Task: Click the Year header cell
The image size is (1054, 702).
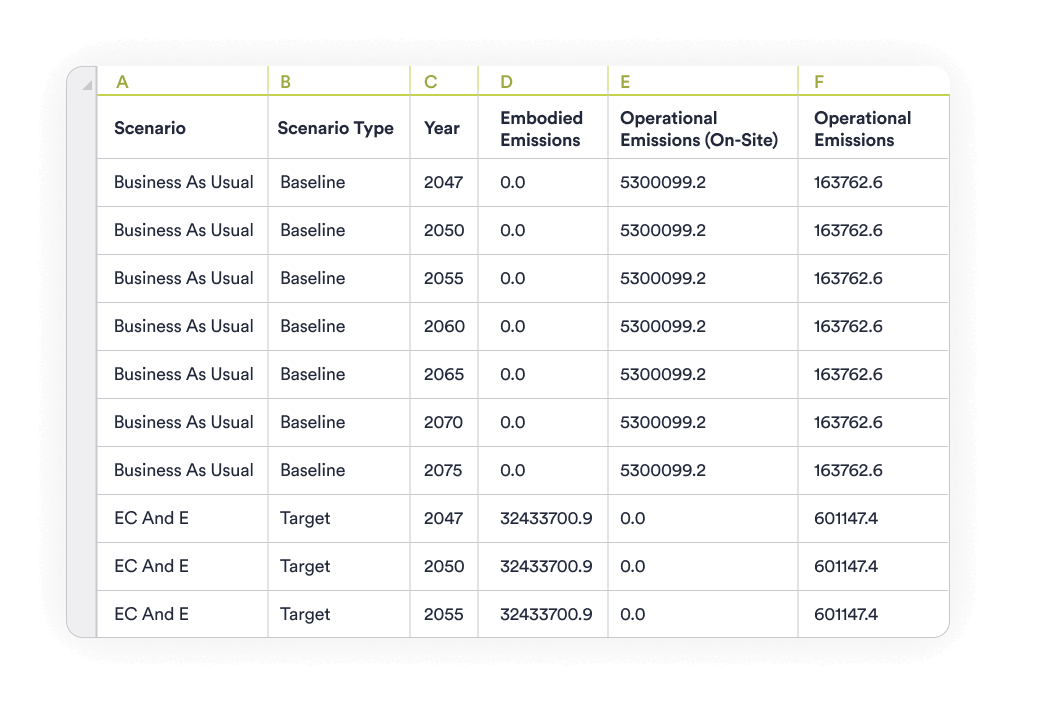Action: pyautogui.click(x=444, y=128)
